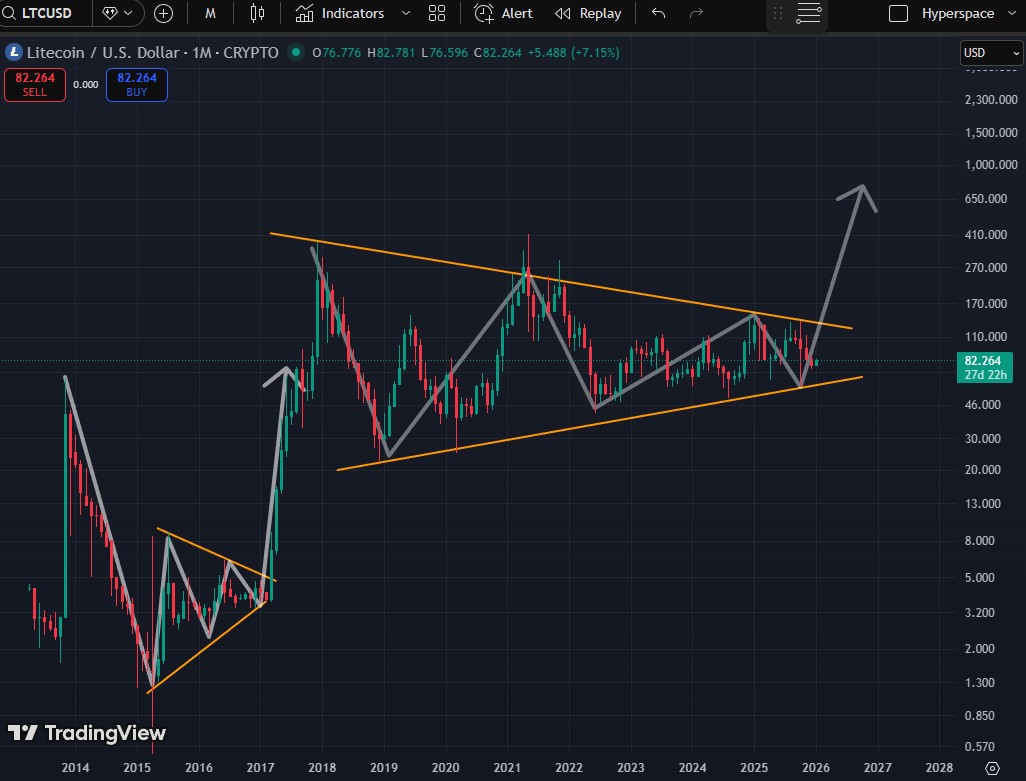The width and height of the screenshot is (1026, 781).
Task: Click the high value H82.781
Action: pyautogui.click(x=391, y=52)
